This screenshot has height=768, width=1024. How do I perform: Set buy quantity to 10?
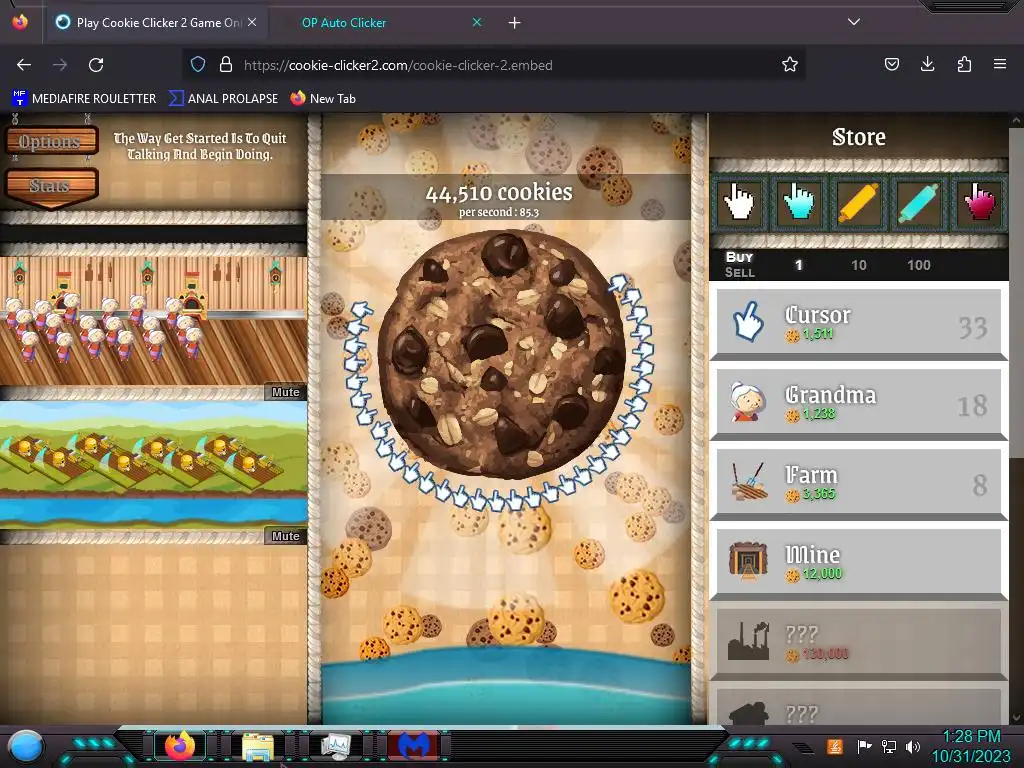tap(858, 264)
